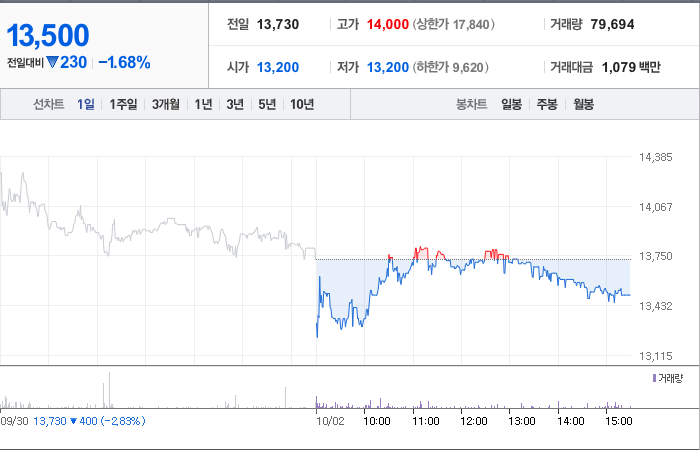Image resolution: width=700 pixels, height=450 pixels.
Task: Choose the 3년 chart range
Action: click(x=235, y=104)
